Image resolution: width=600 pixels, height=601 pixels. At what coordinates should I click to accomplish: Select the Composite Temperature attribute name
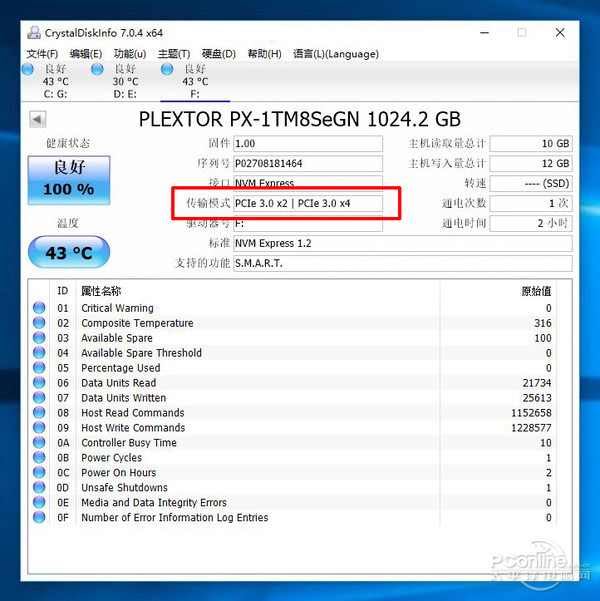pos(137,323)
